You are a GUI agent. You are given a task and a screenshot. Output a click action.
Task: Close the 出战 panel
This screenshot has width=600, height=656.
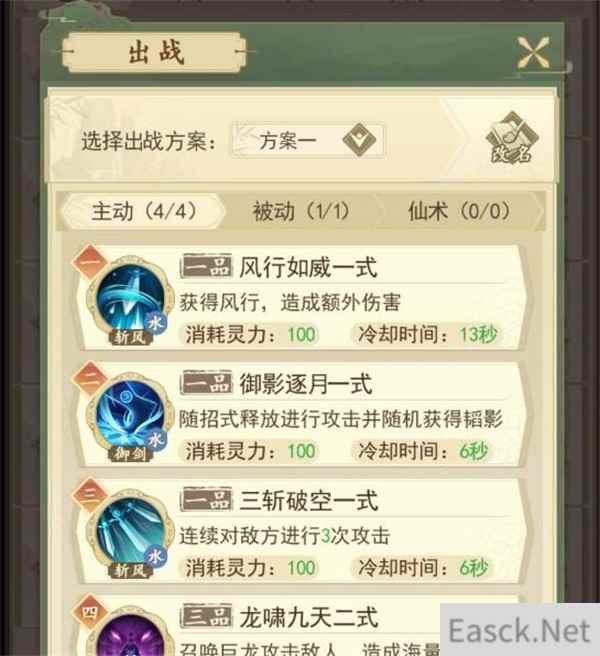click(x=533, y=53)
